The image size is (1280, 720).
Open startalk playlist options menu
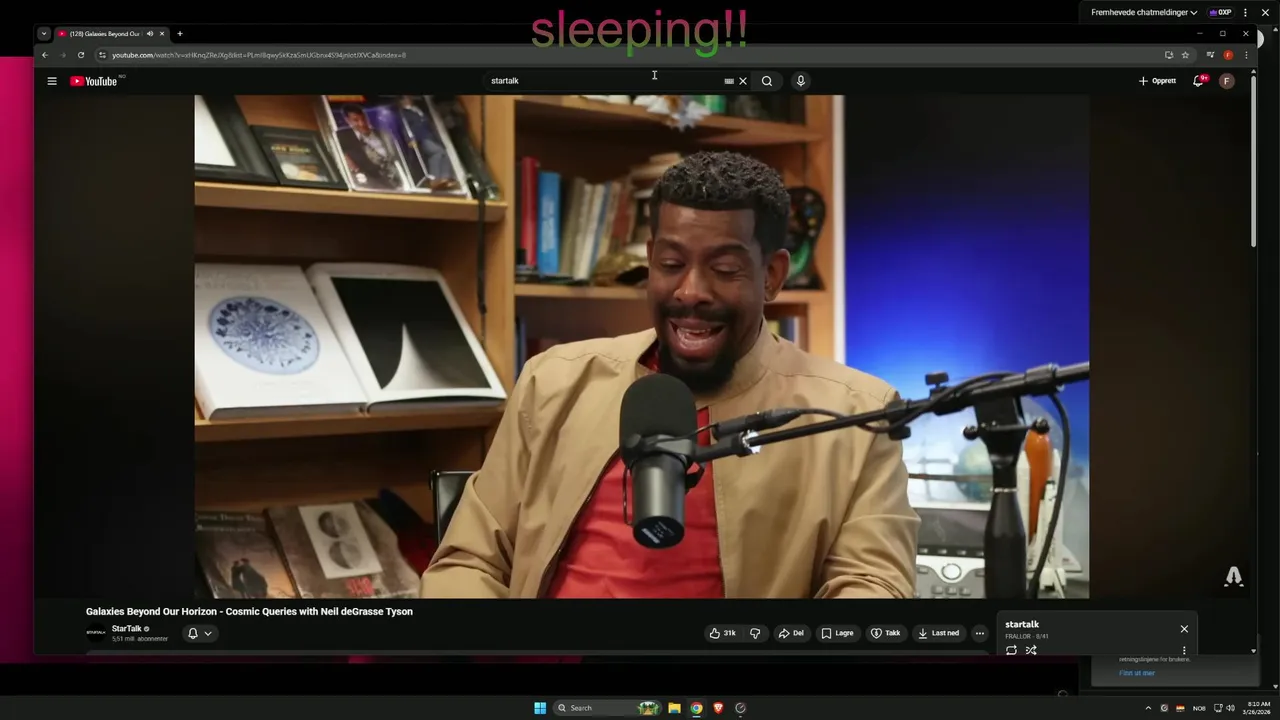pyautogui.click(x=1184, y=650)
